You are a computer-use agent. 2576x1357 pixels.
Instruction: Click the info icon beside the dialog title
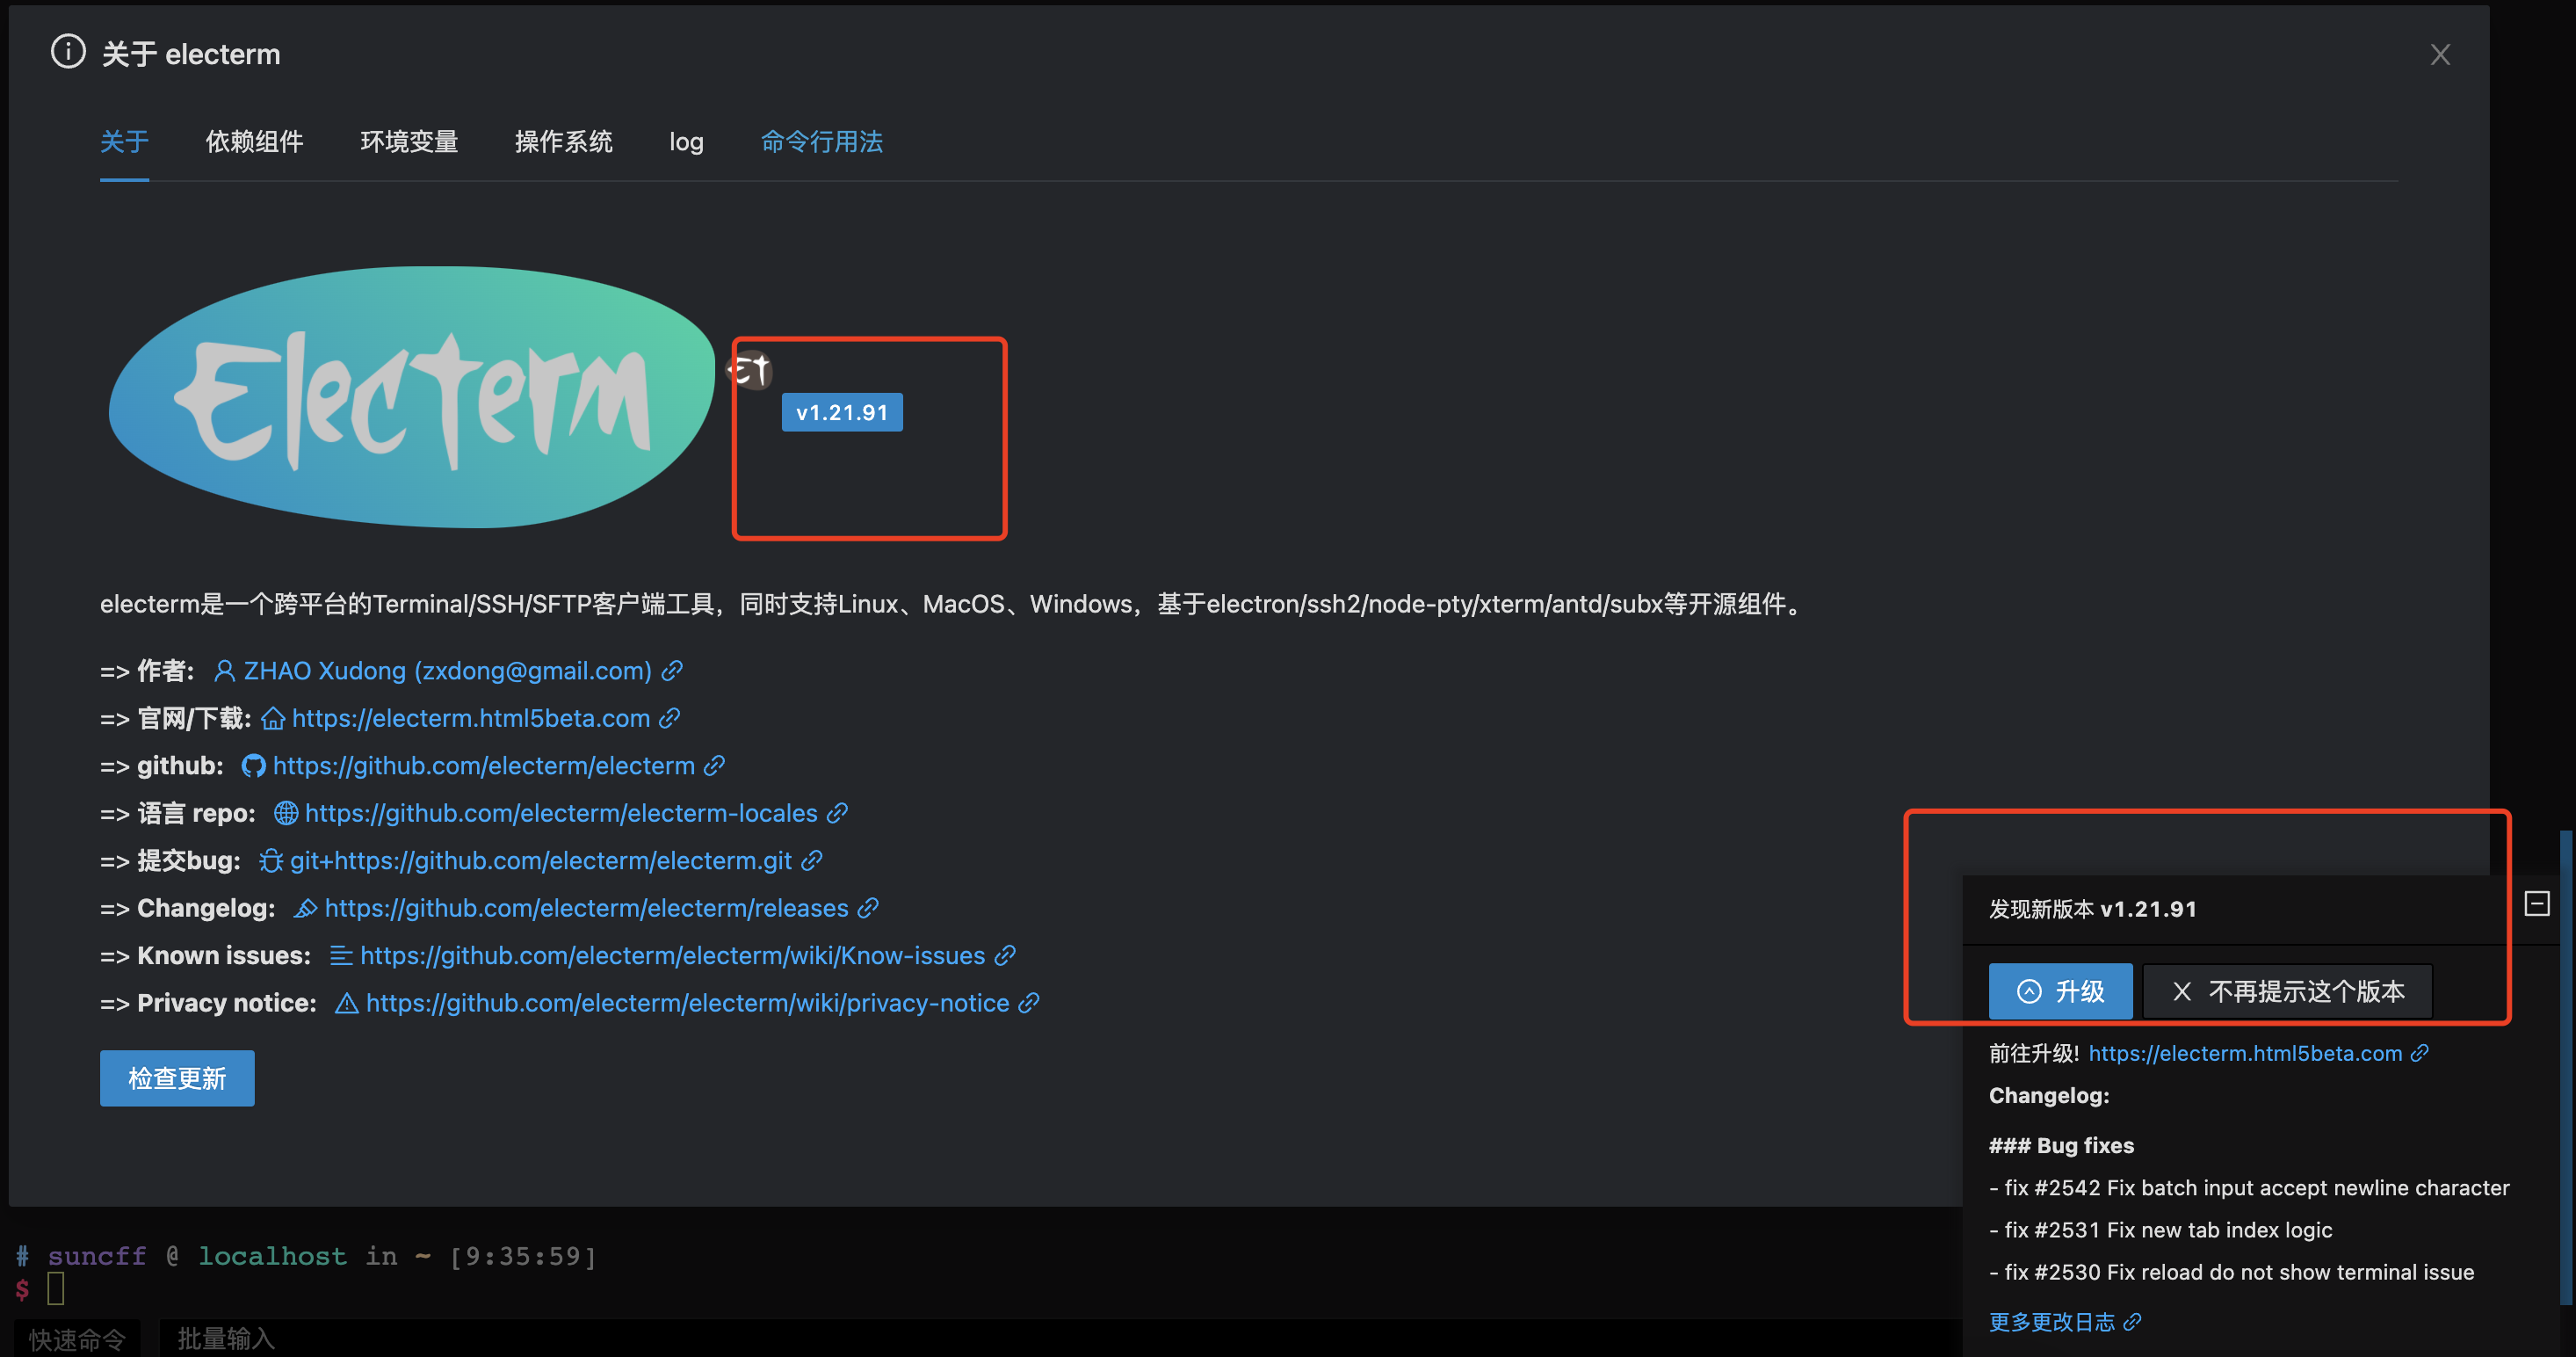[68, 52]
